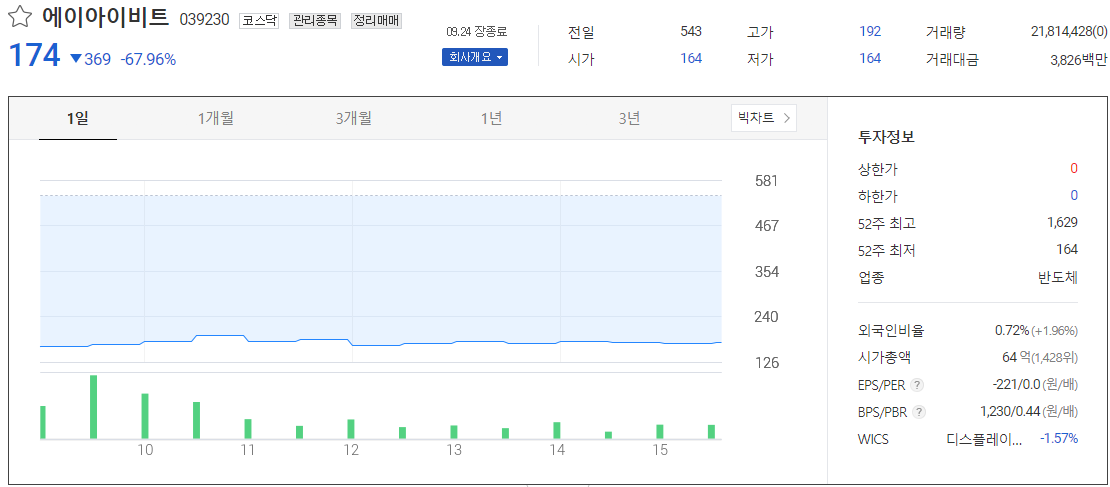Click the change rate -67.96%
The height and width of the screenshot is (487, 1110).
(x=148, y=59)
